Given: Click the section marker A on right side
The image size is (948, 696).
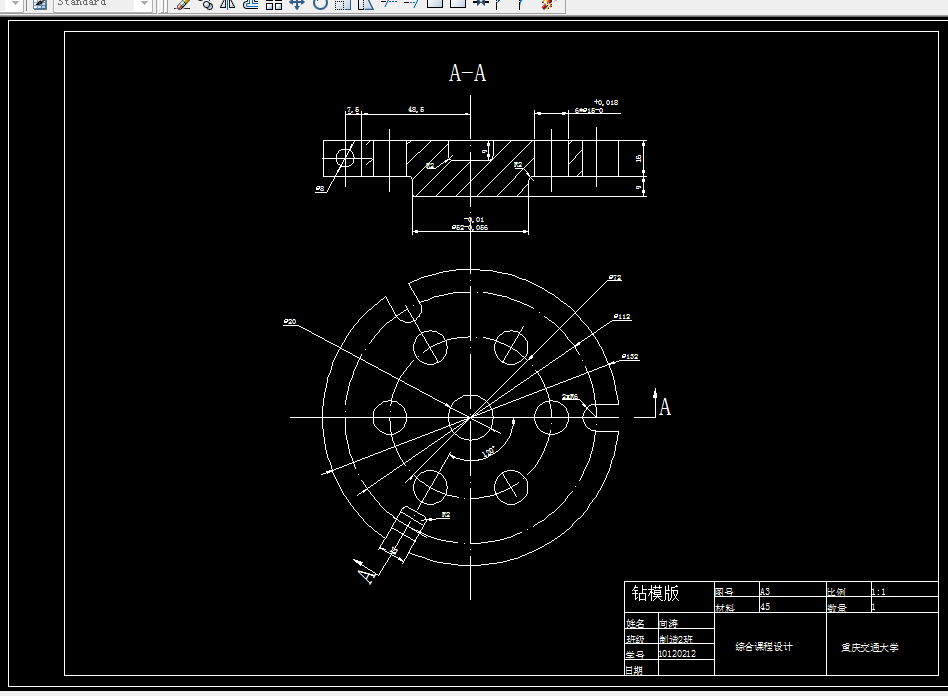Looking at the screenshot, I should click(665, 407).
